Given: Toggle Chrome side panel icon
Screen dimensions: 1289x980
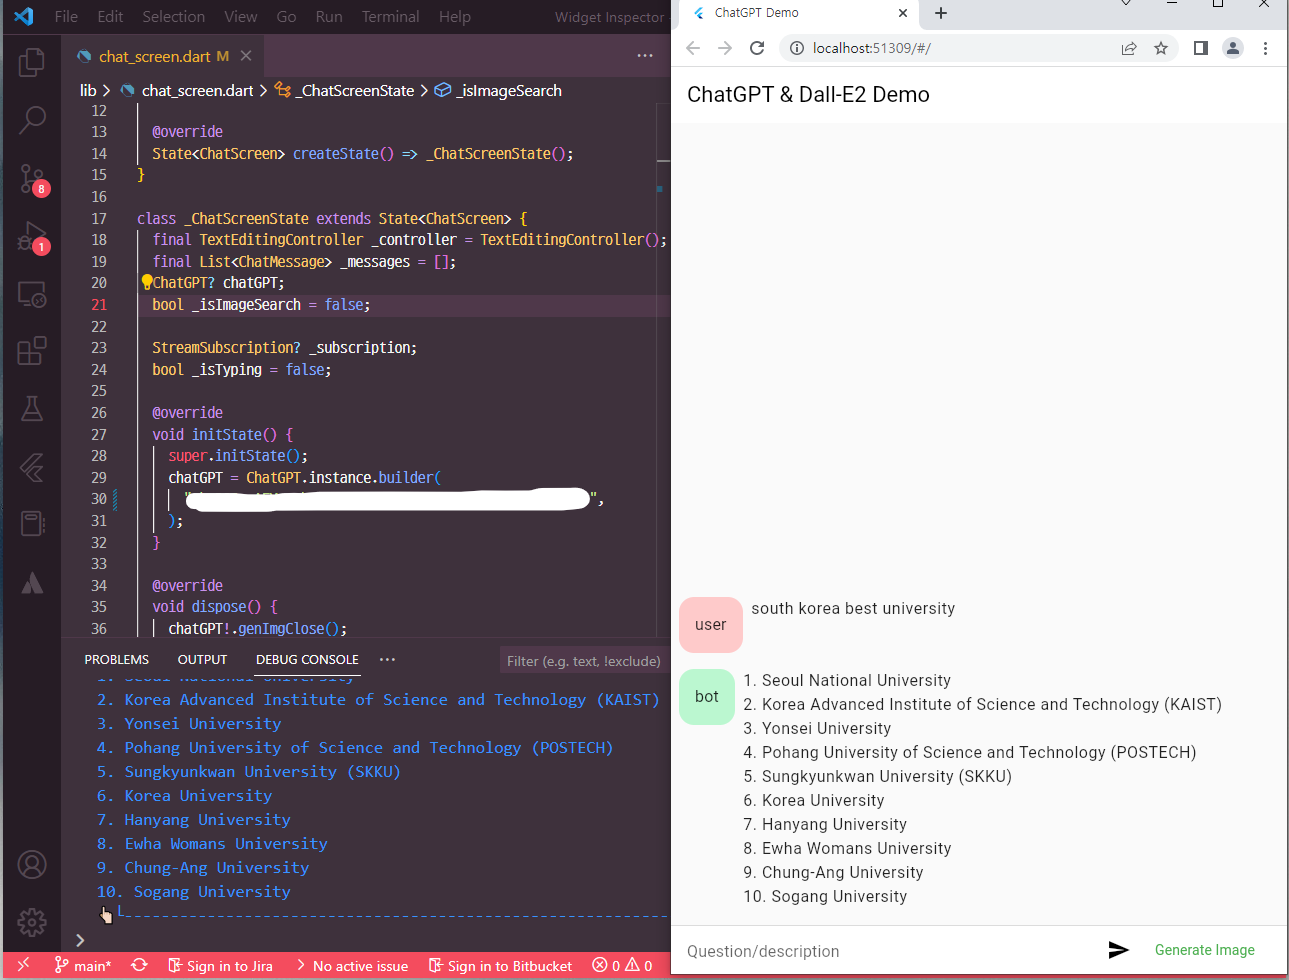Looking at the screenshot, I should pyautogui.click(x=1201, y=48).
